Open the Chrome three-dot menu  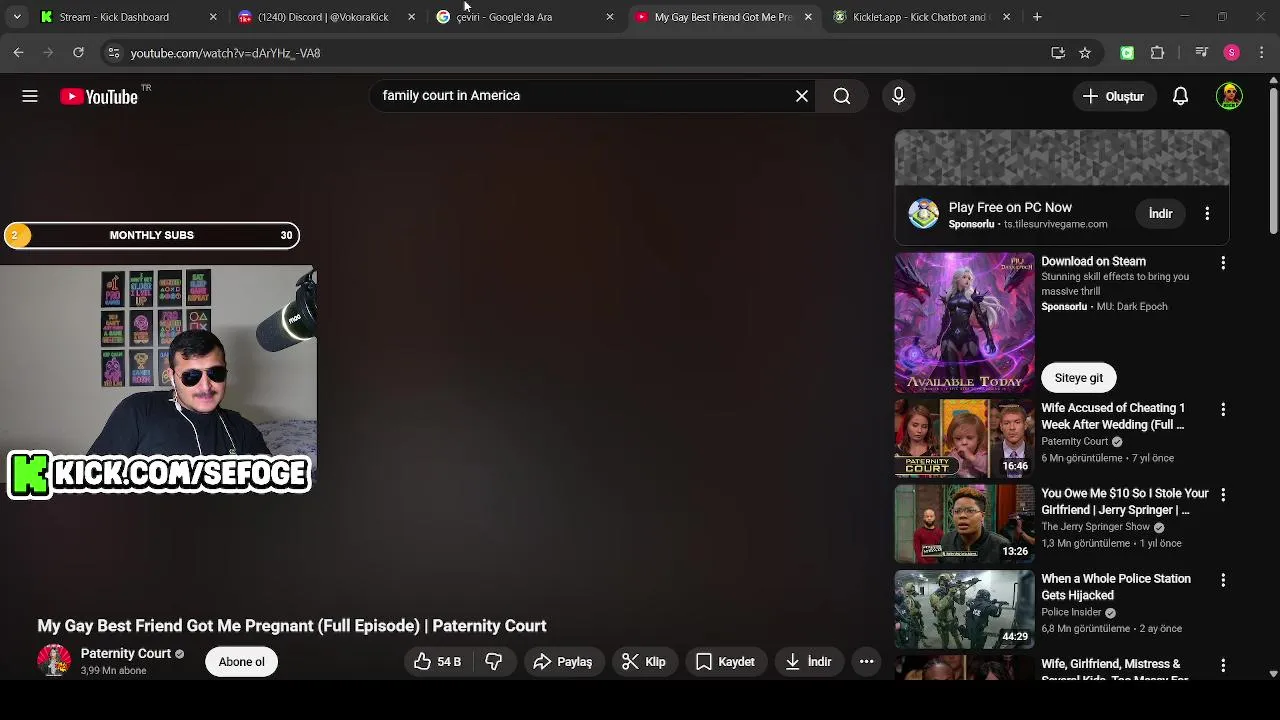click(x=1261, y=53)
